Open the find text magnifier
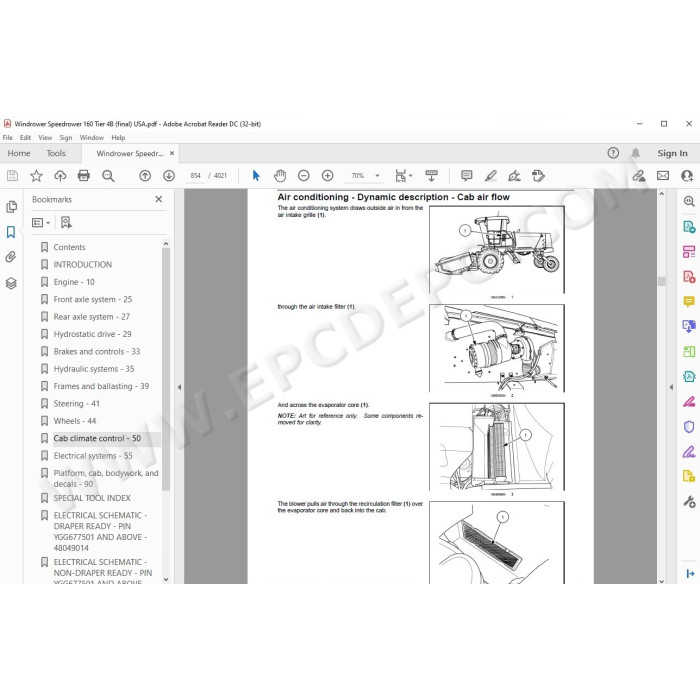Viewport: 700px width, 700px height. tap(108, 176)
